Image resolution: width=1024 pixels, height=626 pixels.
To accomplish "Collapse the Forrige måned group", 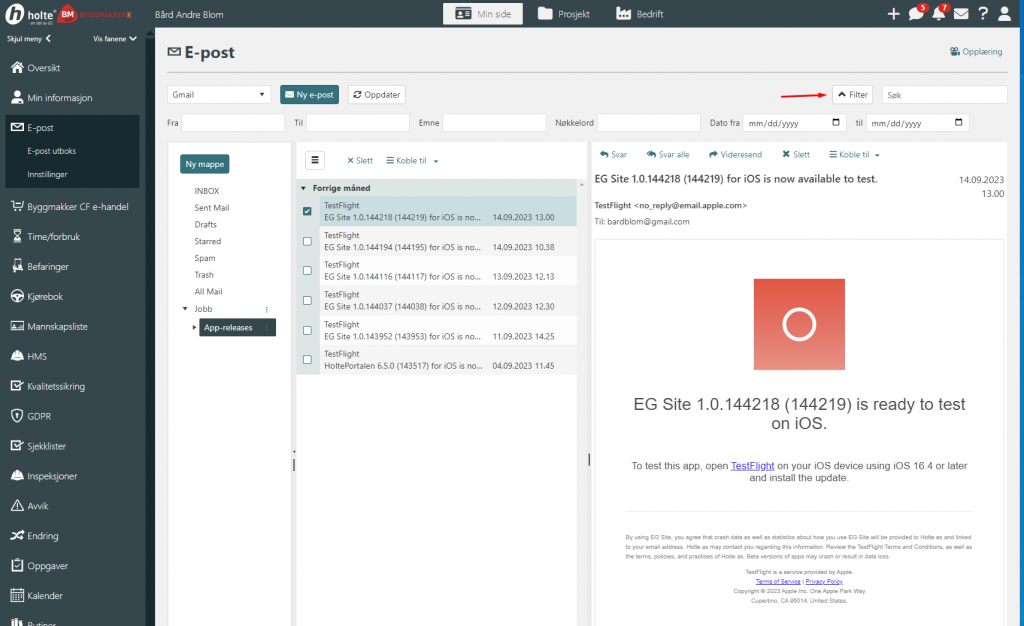I will [303, 188].
